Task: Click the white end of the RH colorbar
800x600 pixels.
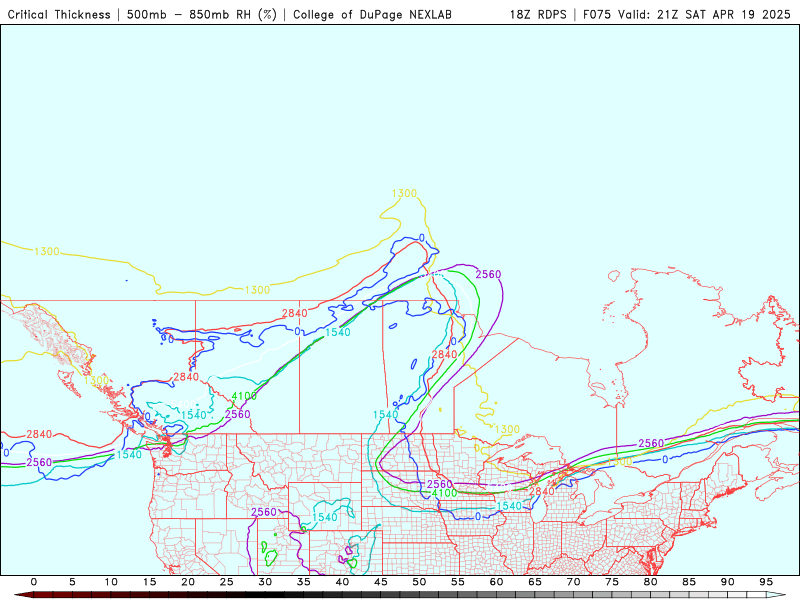Action: coord(777,595)
